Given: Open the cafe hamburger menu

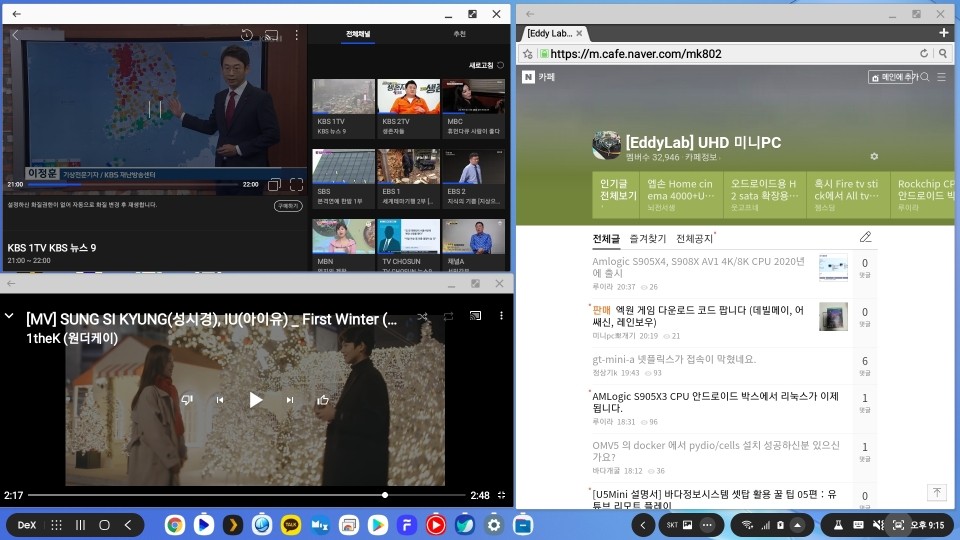Looking at the screenshot, I should point(942,77).
